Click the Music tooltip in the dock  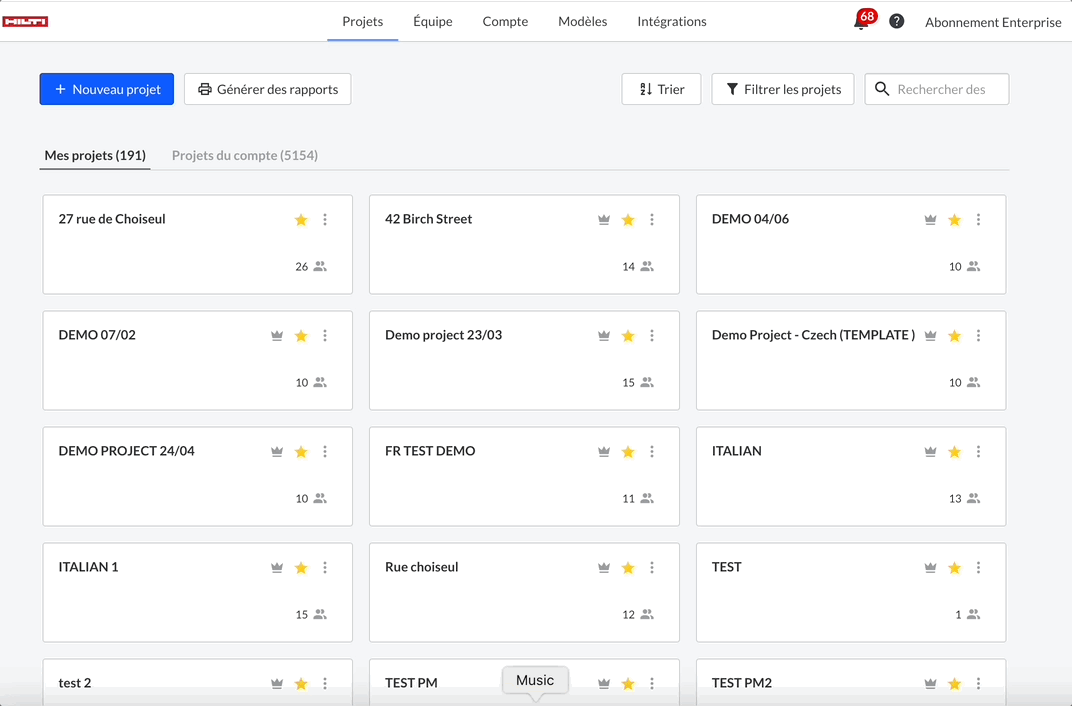click(x=535, y=681)
